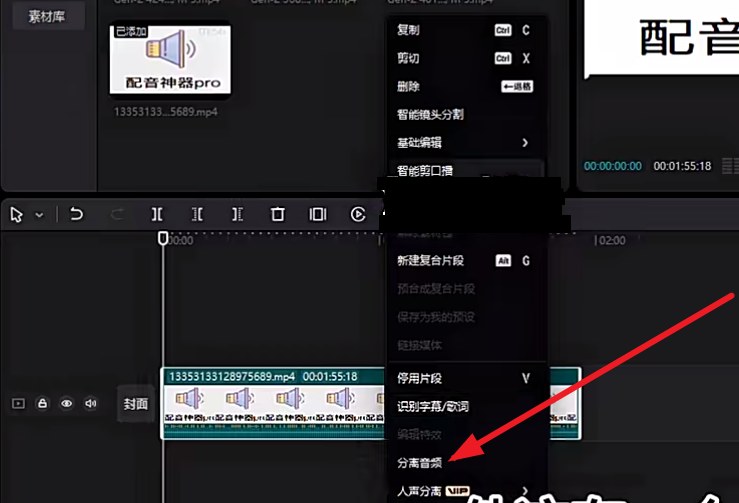Choose 新建复合片段 in the context menu
The image size is (739, 503).
click(x=465, y=261)
